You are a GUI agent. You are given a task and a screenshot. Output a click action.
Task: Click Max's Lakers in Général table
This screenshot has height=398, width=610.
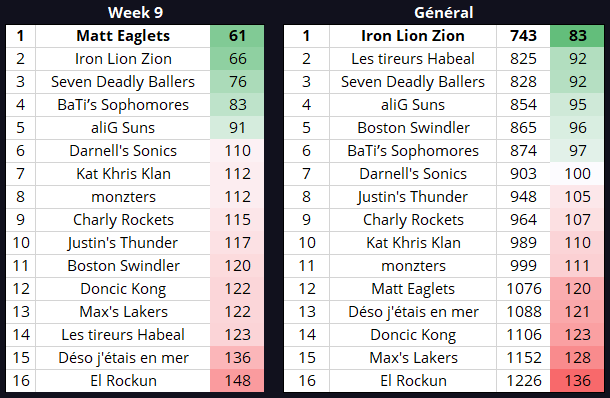tap(413, 358)
